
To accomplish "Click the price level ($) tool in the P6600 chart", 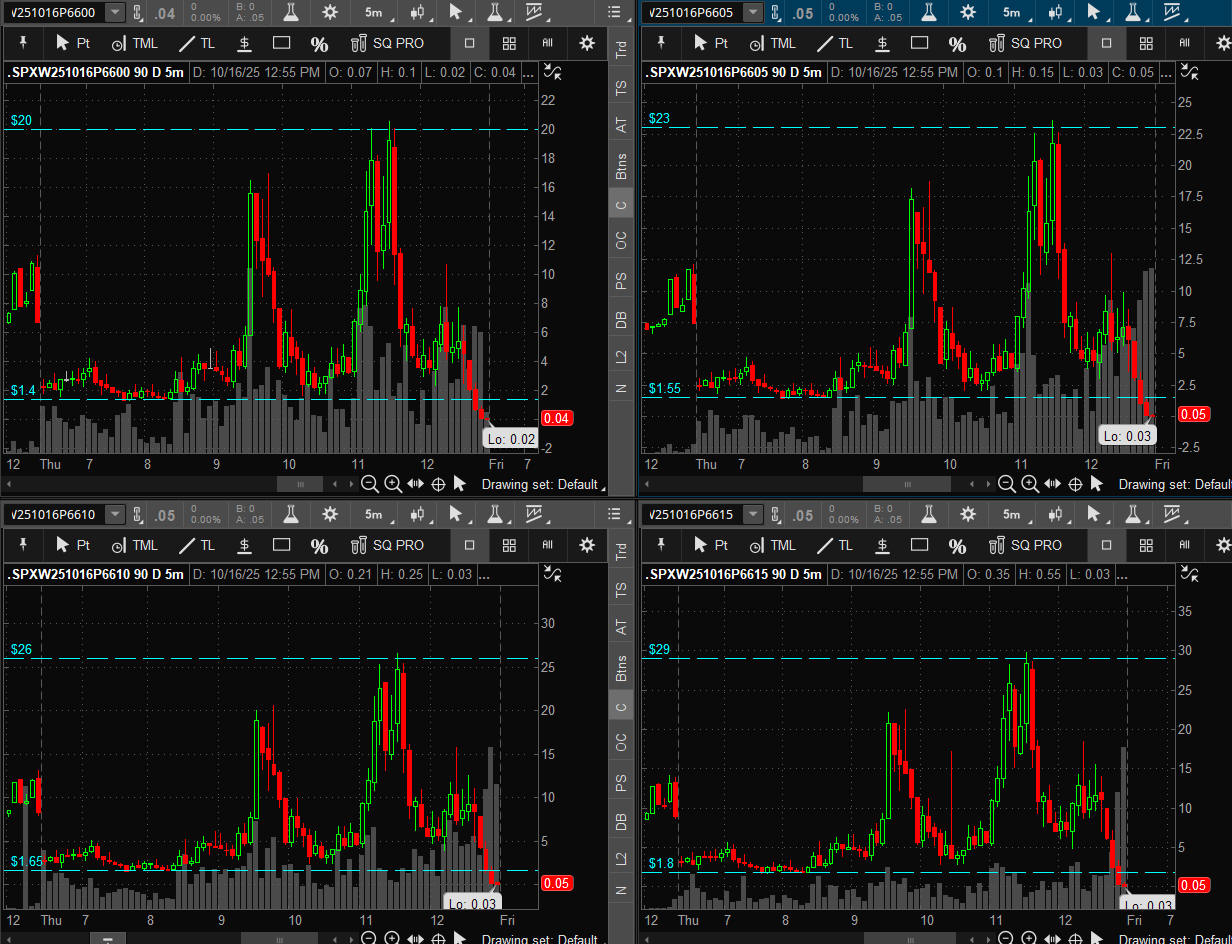I will (244, 43).
